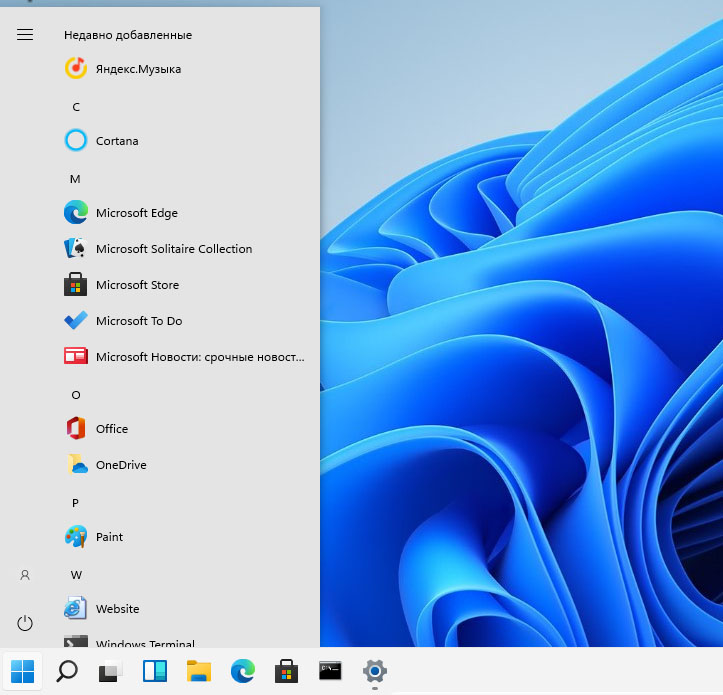Image resolution: width=723 pixels, height=695 pixels.
Task: Jump via letter C header
Action: point(76,107)
